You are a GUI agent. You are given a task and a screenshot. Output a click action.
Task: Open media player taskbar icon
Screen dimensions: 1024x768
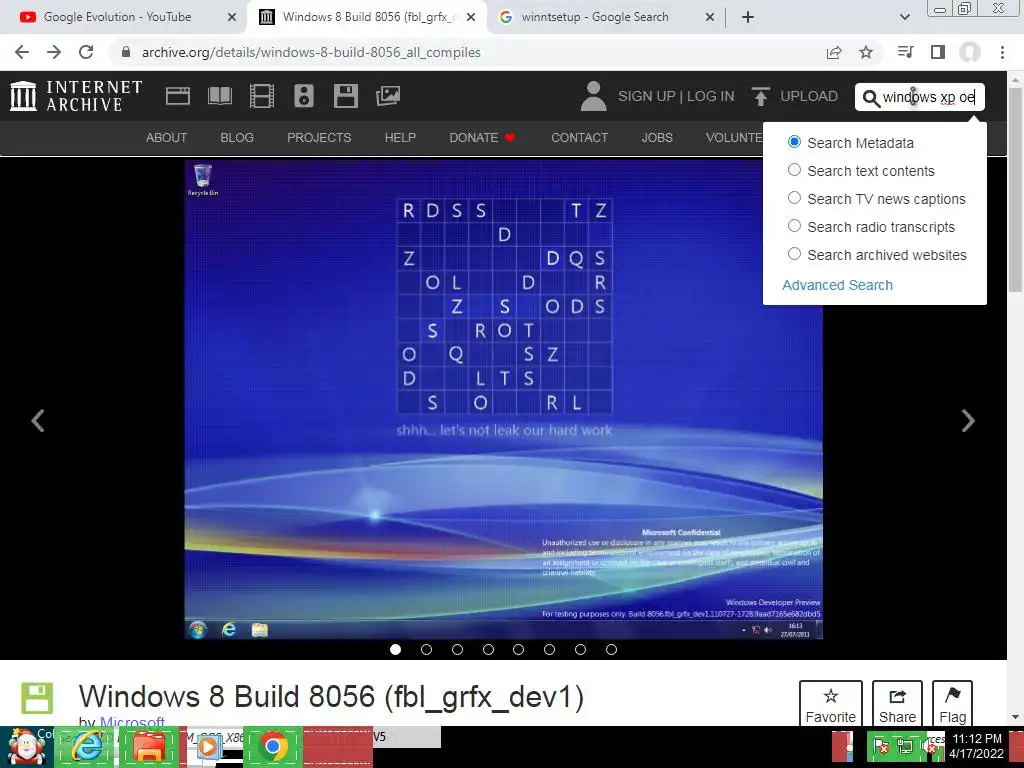pyautogui.click(x=208, y=746)
